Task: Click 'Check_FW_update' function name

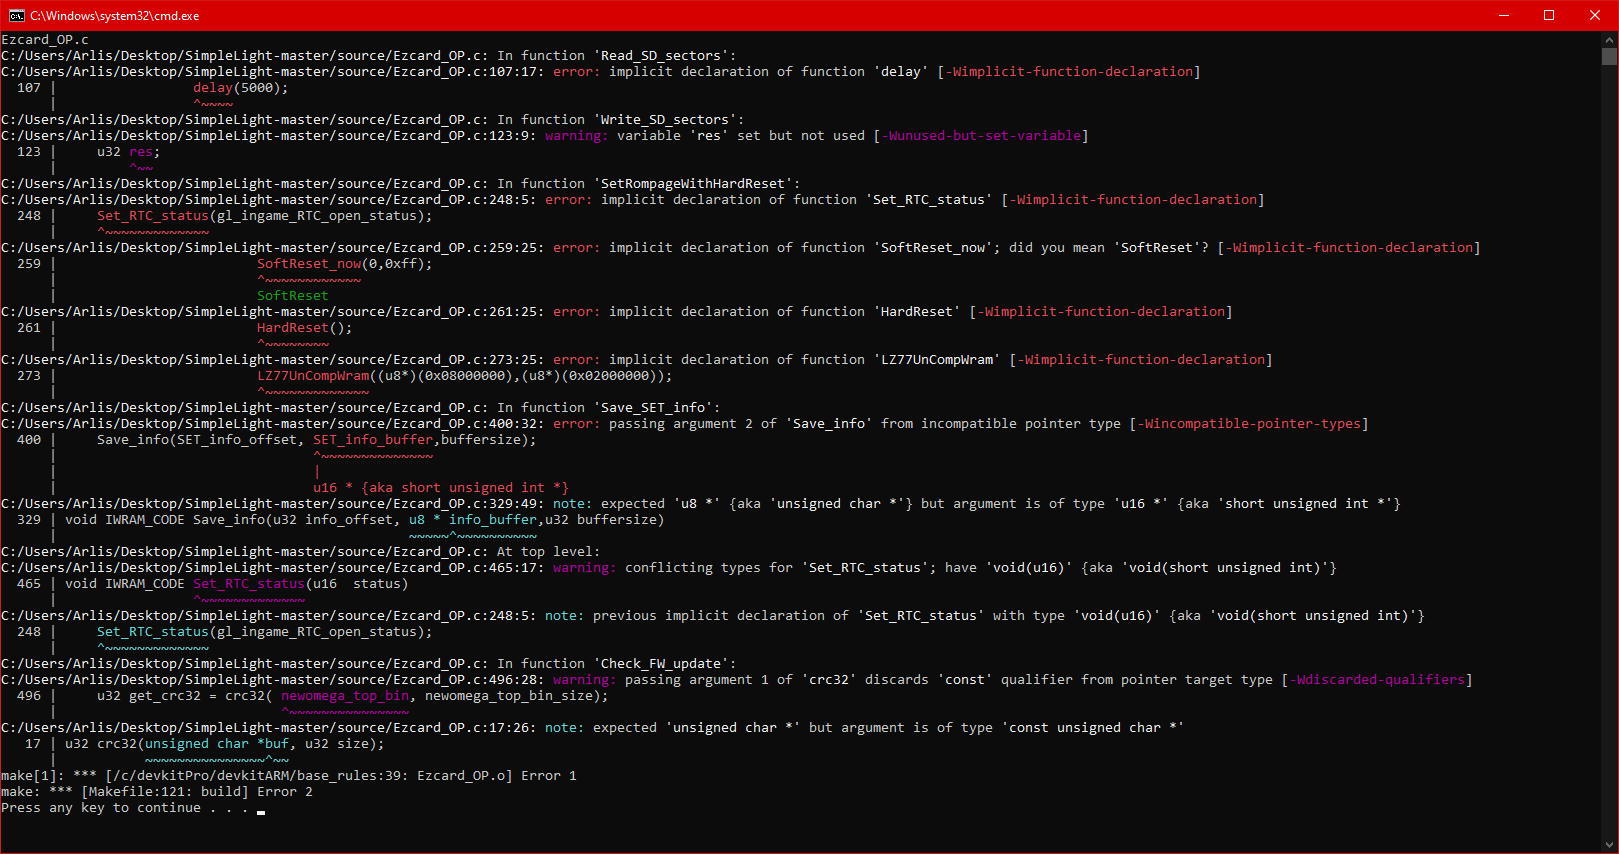Action: 660,664
